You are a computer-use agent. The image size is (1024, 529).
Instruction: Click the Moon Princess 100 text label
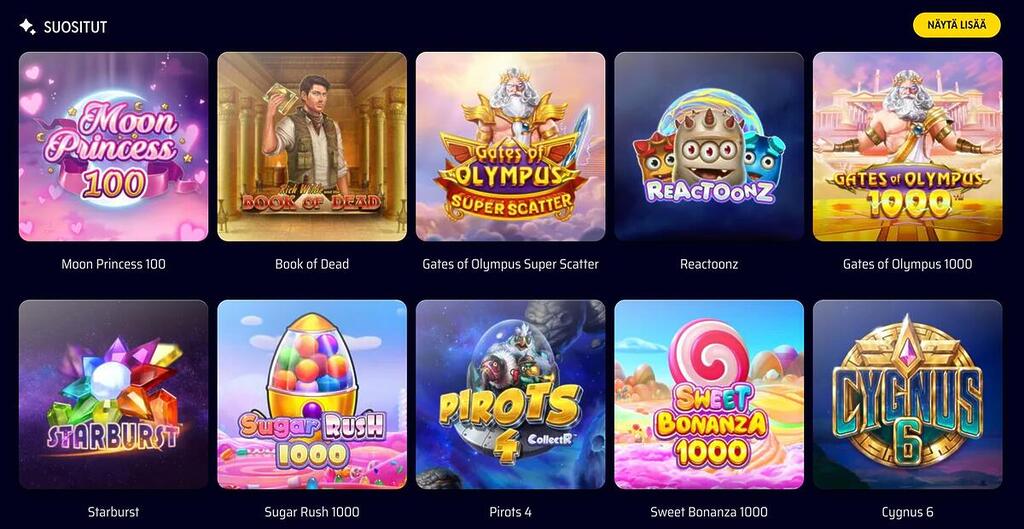114,264
